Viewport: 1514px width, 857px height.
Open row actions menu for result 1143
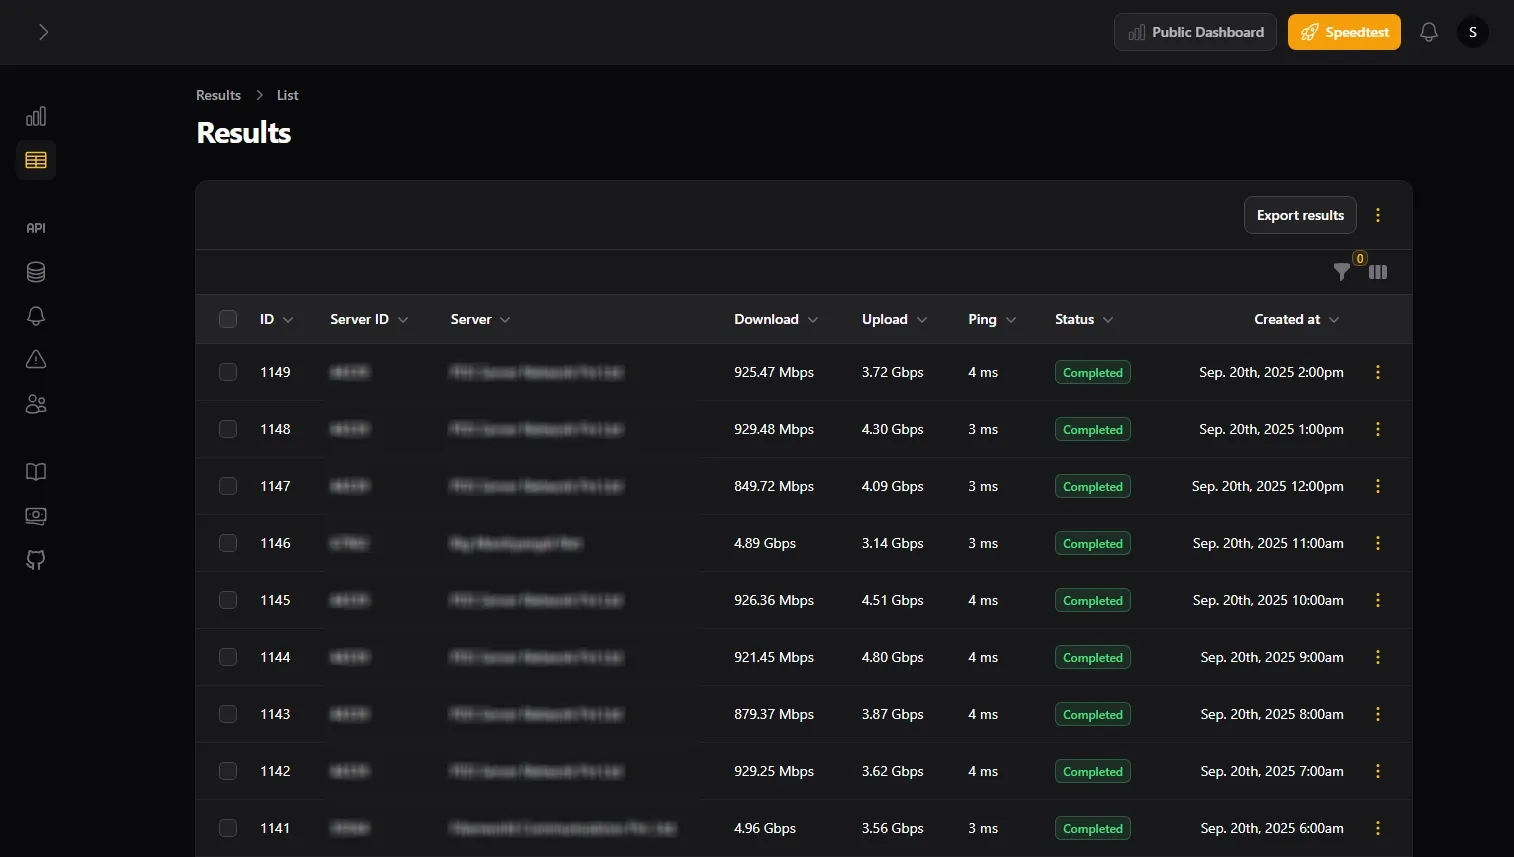coord(1378,714)
